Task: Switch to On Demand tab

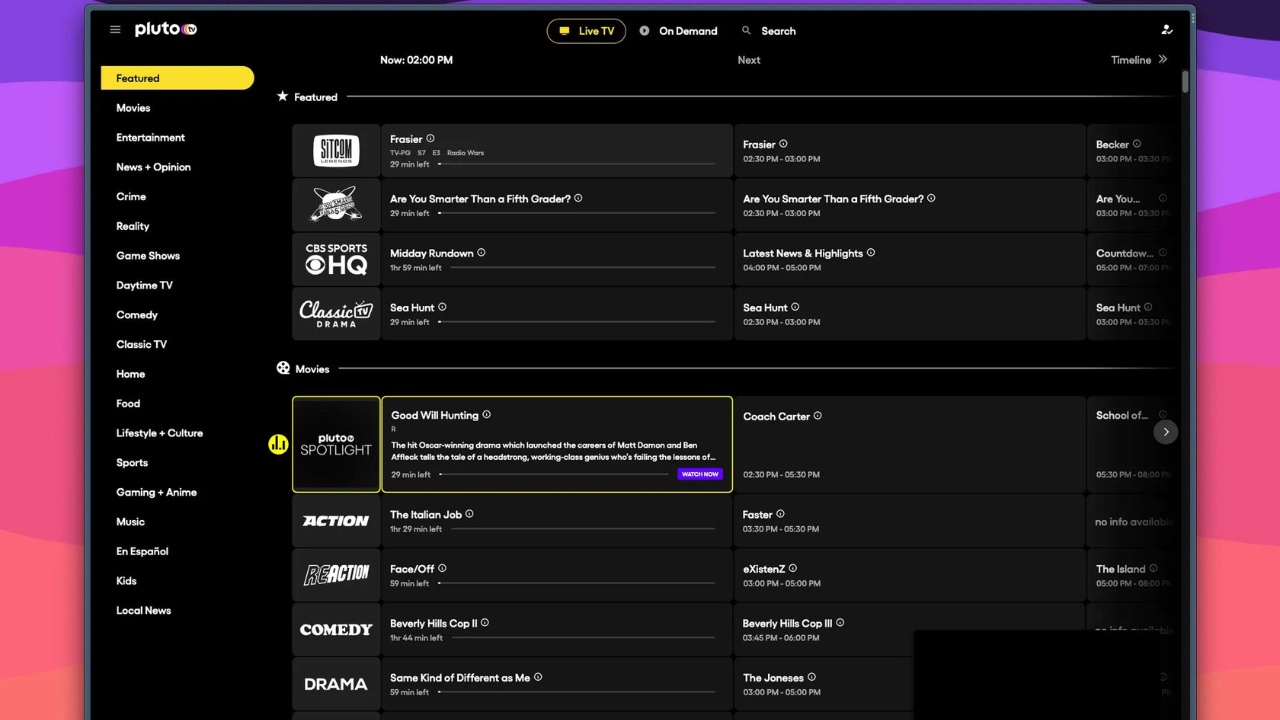Action: [678, 31]
